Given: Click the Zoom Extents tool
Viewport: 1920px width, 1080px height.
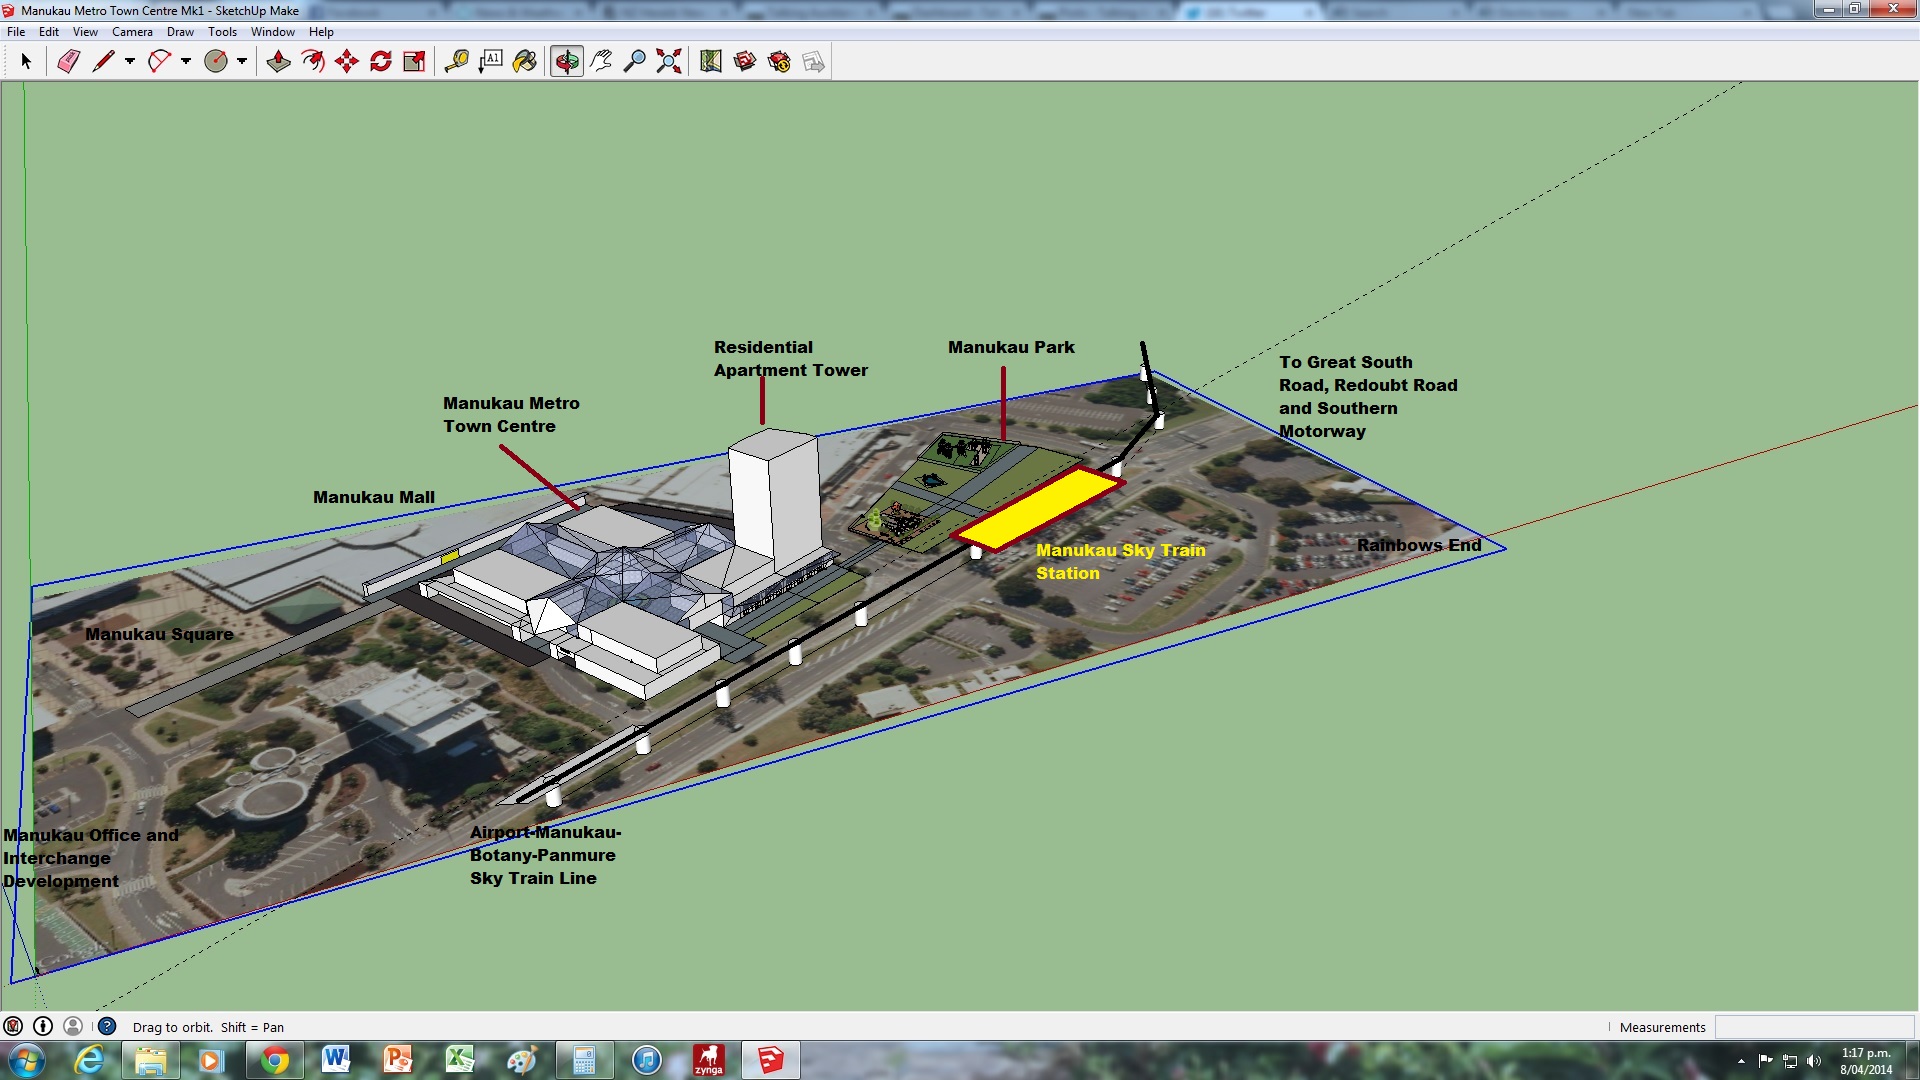Looking at the screenshot, I should tap(669, 62).
